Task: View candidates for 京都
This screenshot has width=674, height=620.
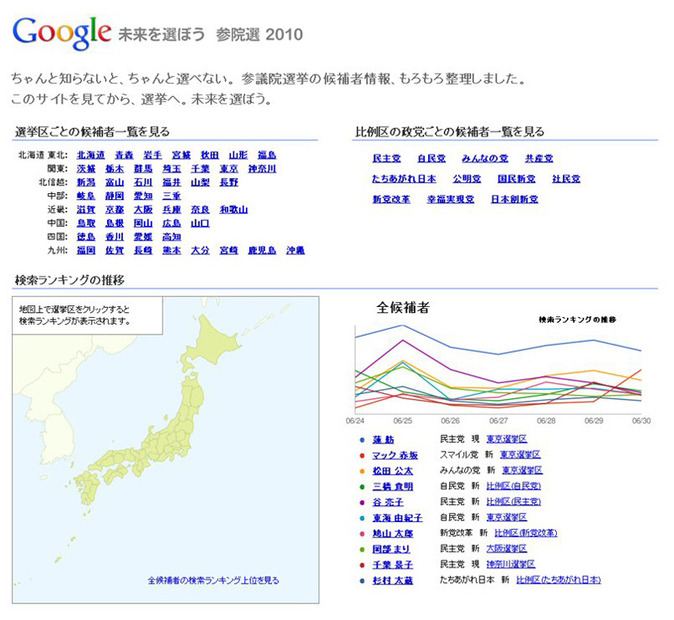Action: 114,210
